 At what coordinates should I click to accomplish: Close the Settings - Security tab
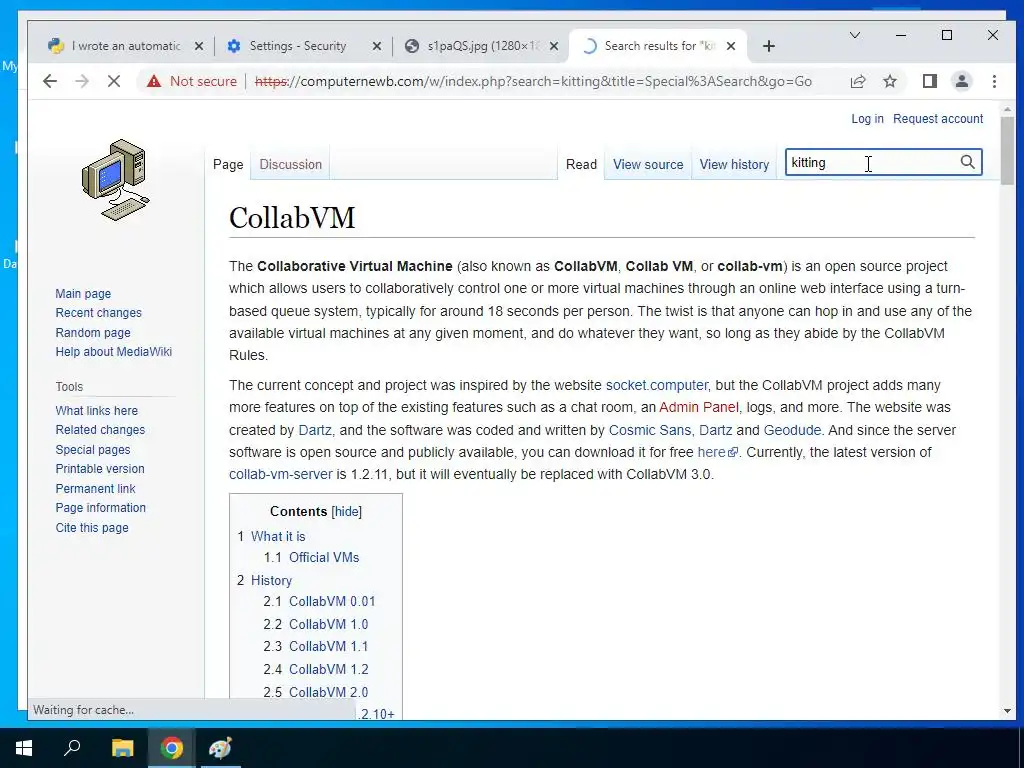pyautogui.click(x=377, y=46)
